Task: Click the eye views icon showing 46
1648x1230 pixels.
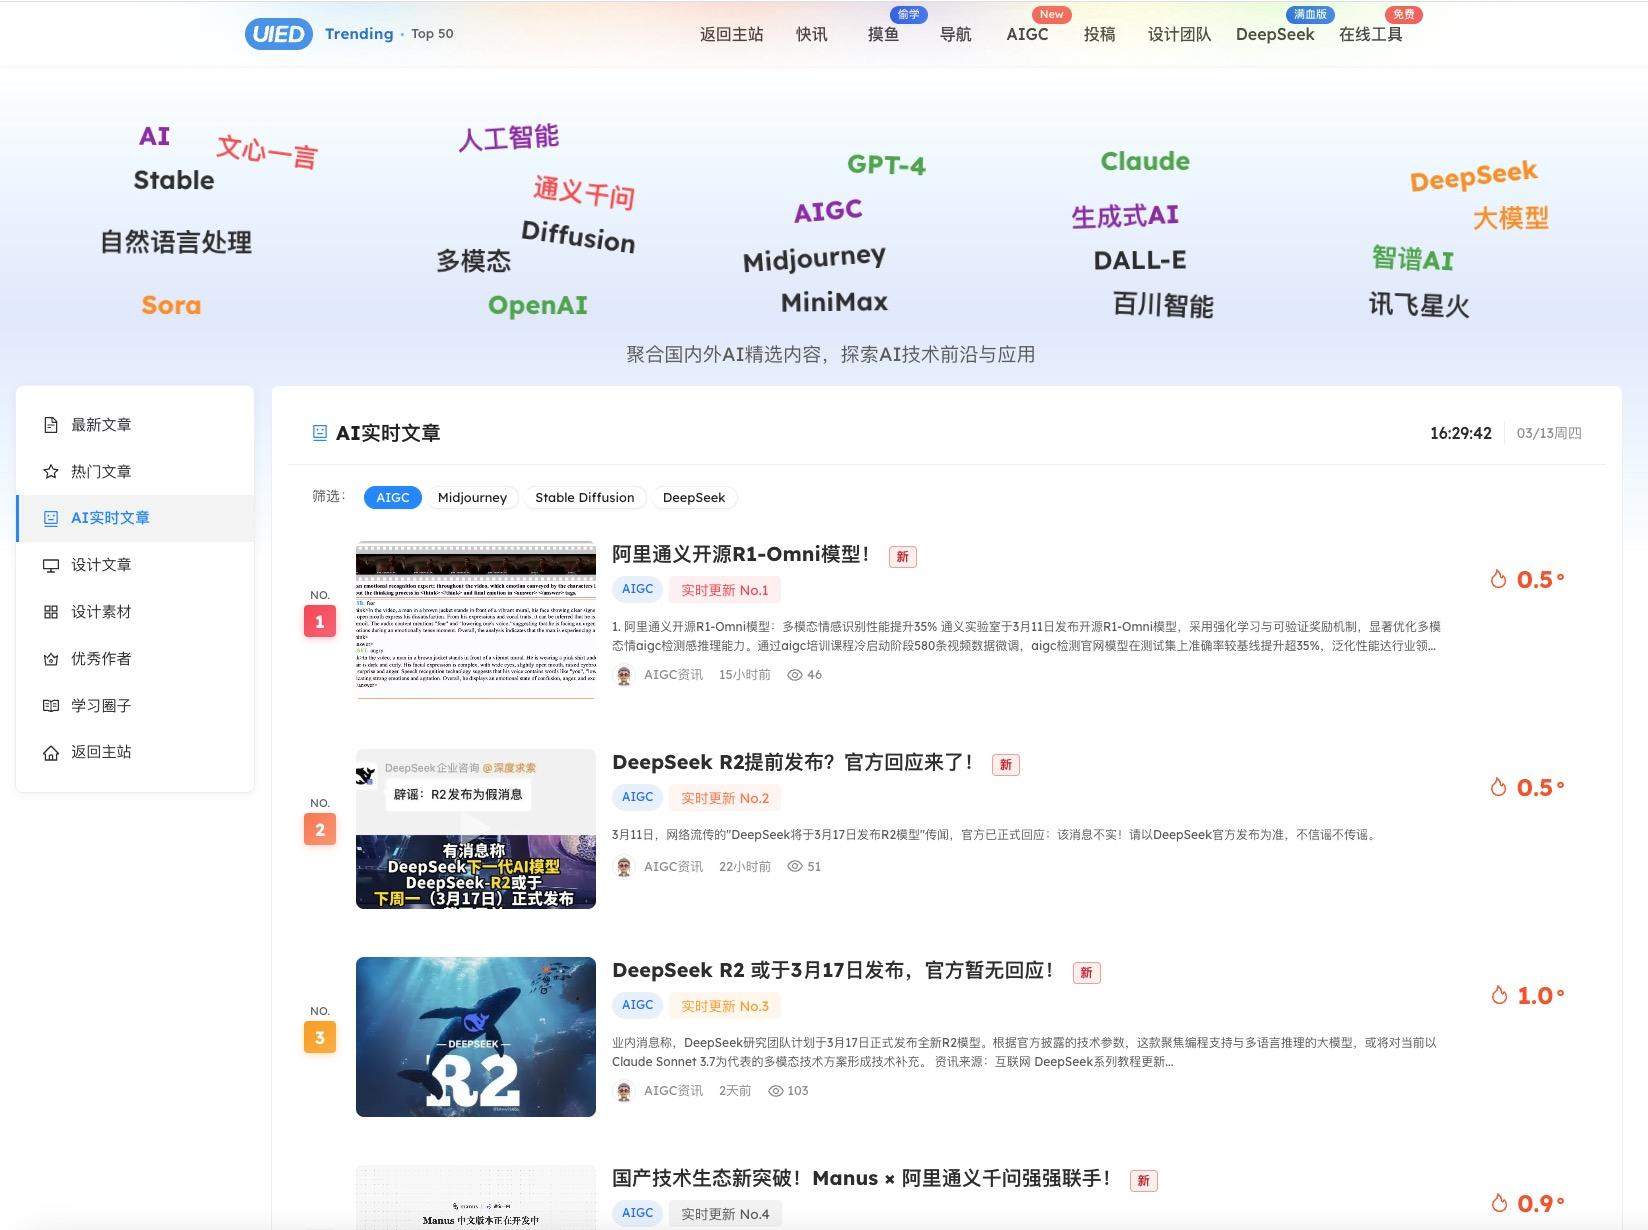Action: pyautogui.click(x=795, y=675)
